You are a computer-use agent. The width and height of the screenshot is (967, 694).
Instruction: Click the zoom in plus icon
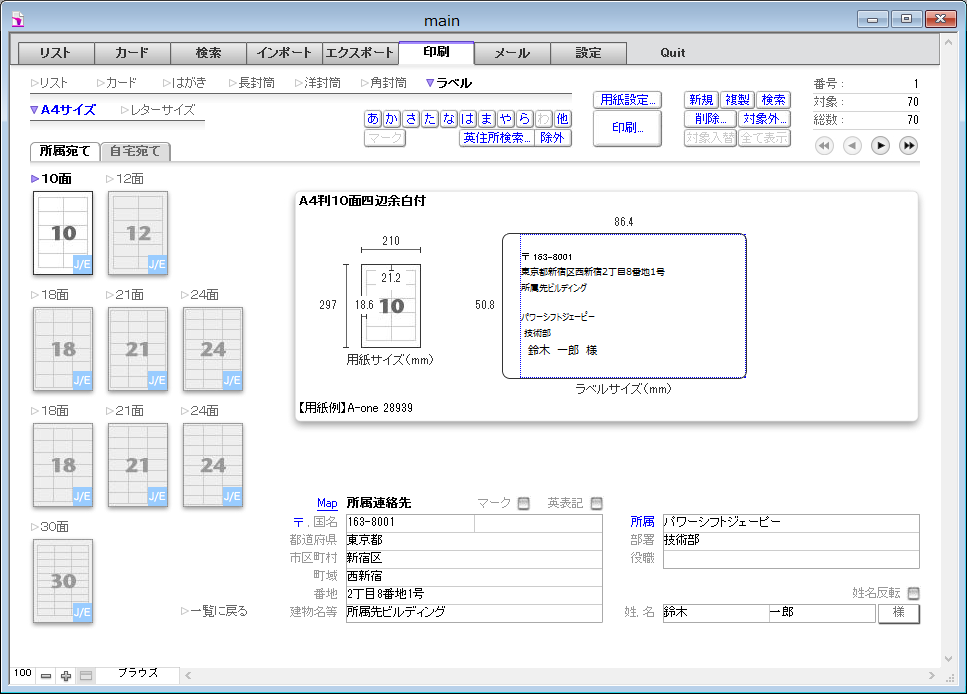pos(66,676)
